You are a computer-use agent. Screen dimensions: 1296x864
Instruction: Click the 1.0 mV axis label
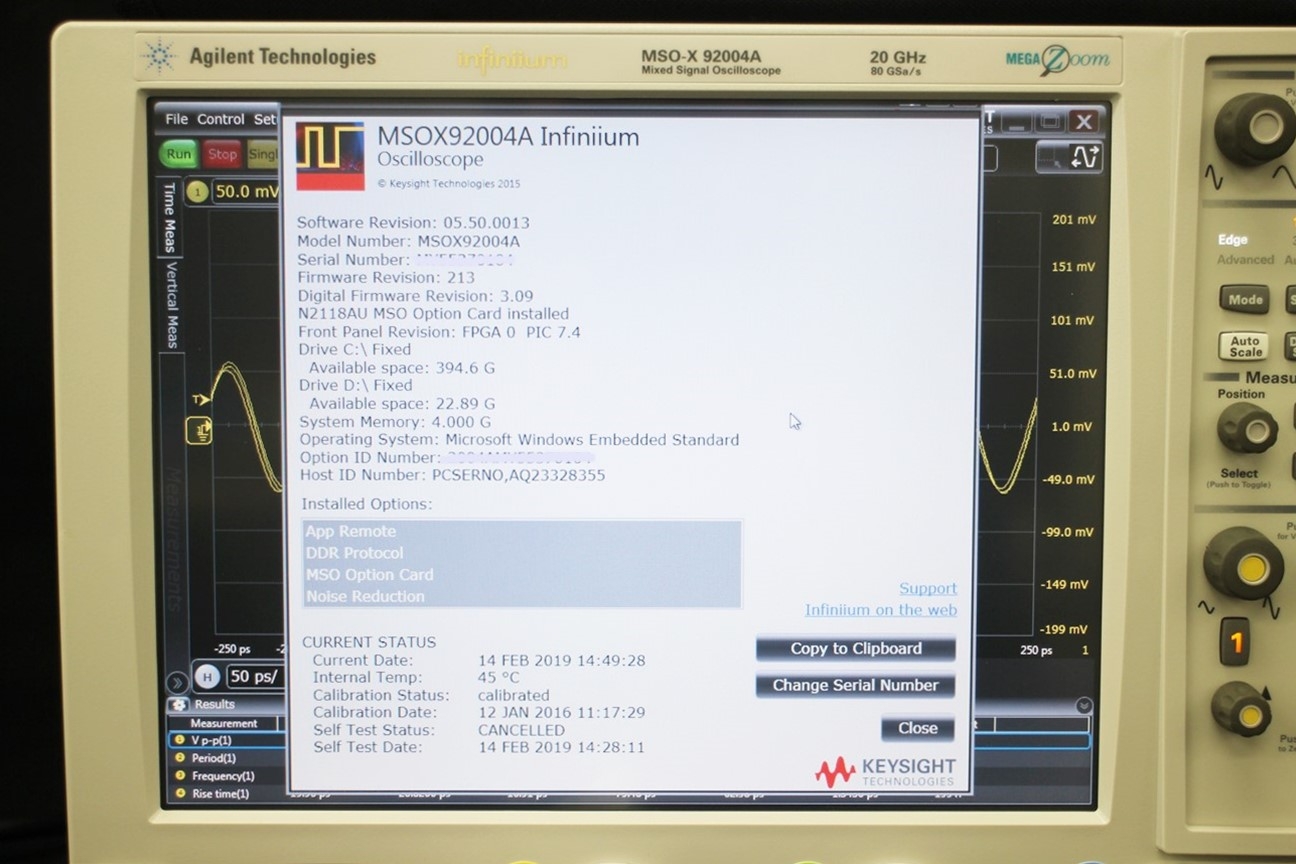point(1072,427)
